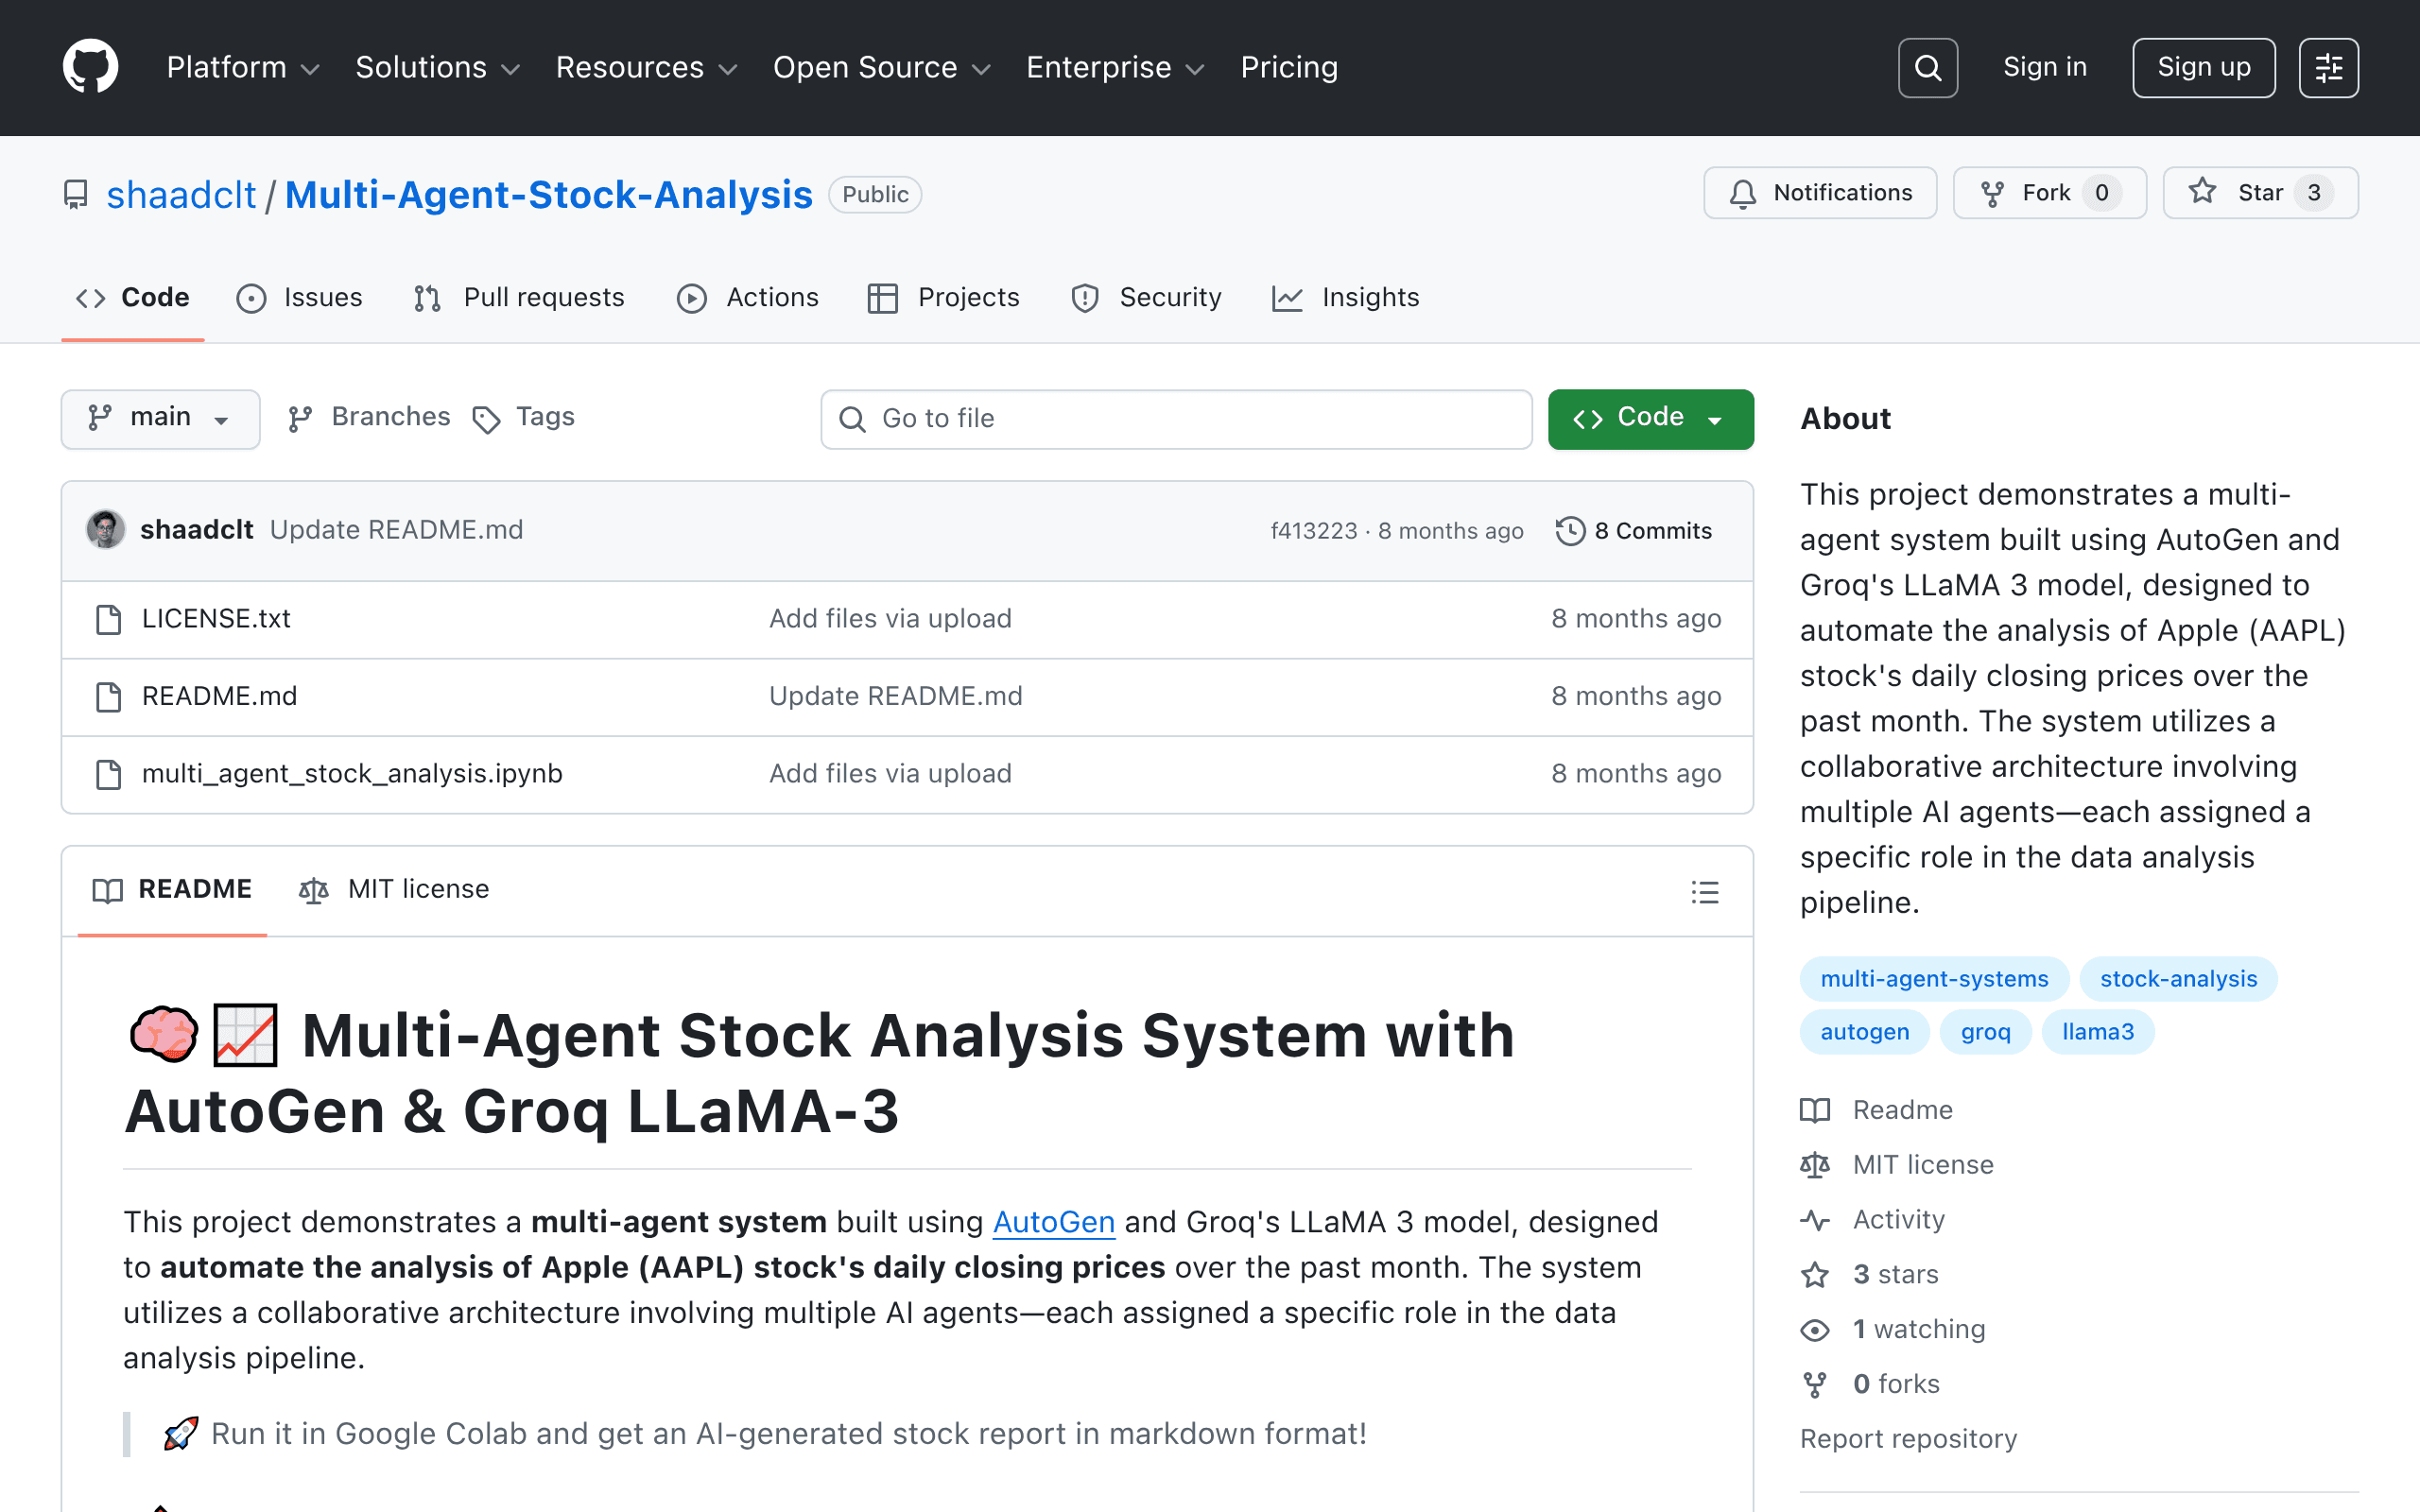Viewport: 2420px width, 1512px height.
Task: Open the Solutions navigation menu
Action: (438, 67)
